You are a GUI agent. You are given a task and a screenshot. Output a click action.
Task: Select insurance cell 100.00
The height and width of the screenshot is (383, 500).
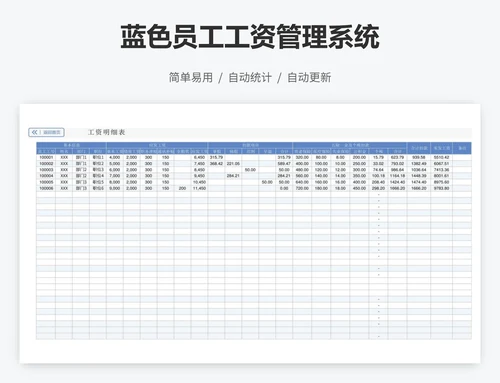[321, 164]
